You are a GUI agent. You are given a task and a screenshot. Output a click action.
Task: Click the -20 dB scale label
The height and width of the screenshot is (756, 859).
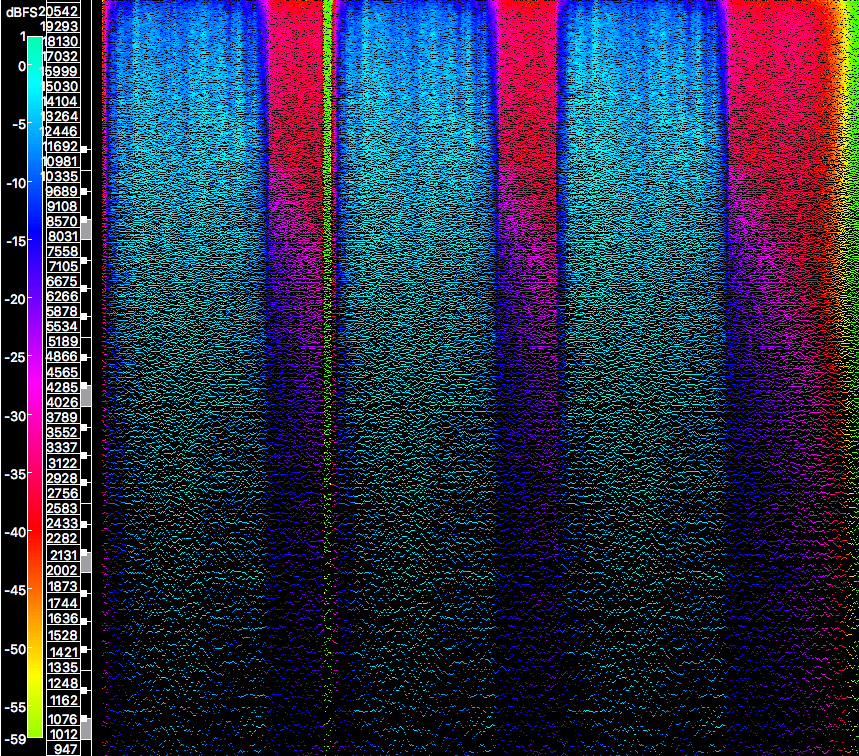16,299
